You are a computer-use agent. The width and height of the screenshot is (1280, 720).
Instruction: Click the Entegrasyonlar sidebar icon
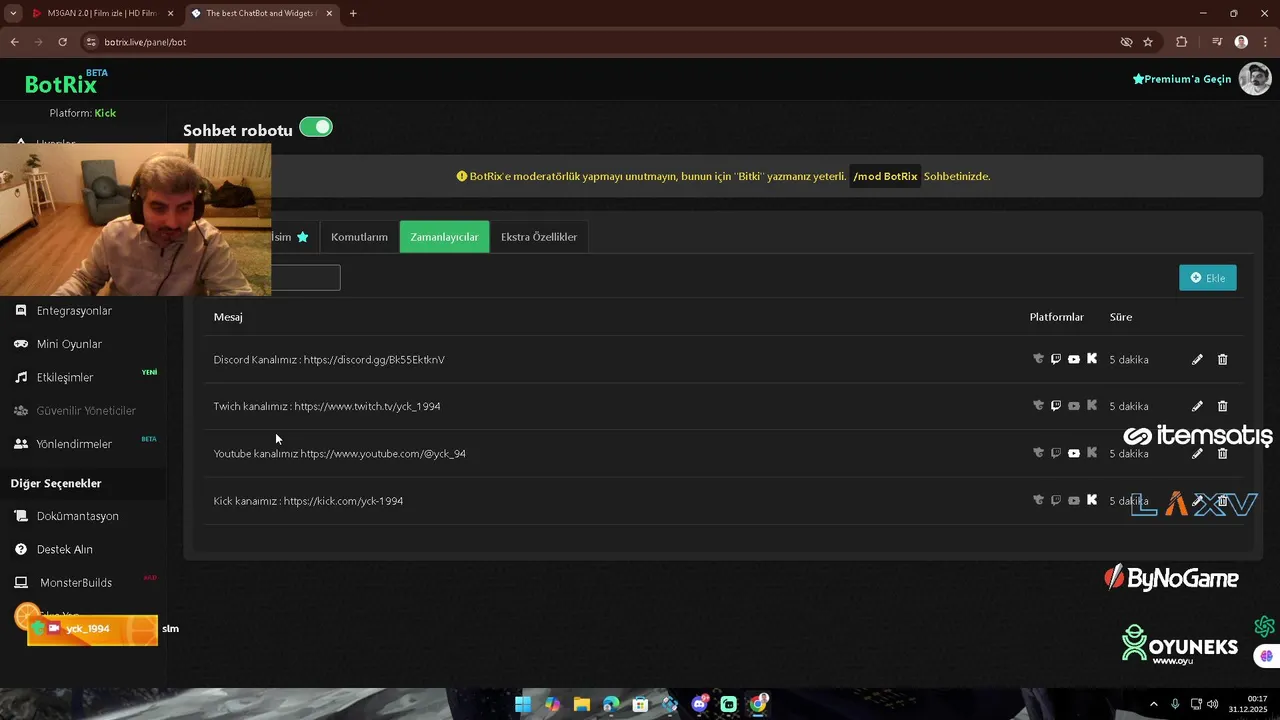point(20,311)
